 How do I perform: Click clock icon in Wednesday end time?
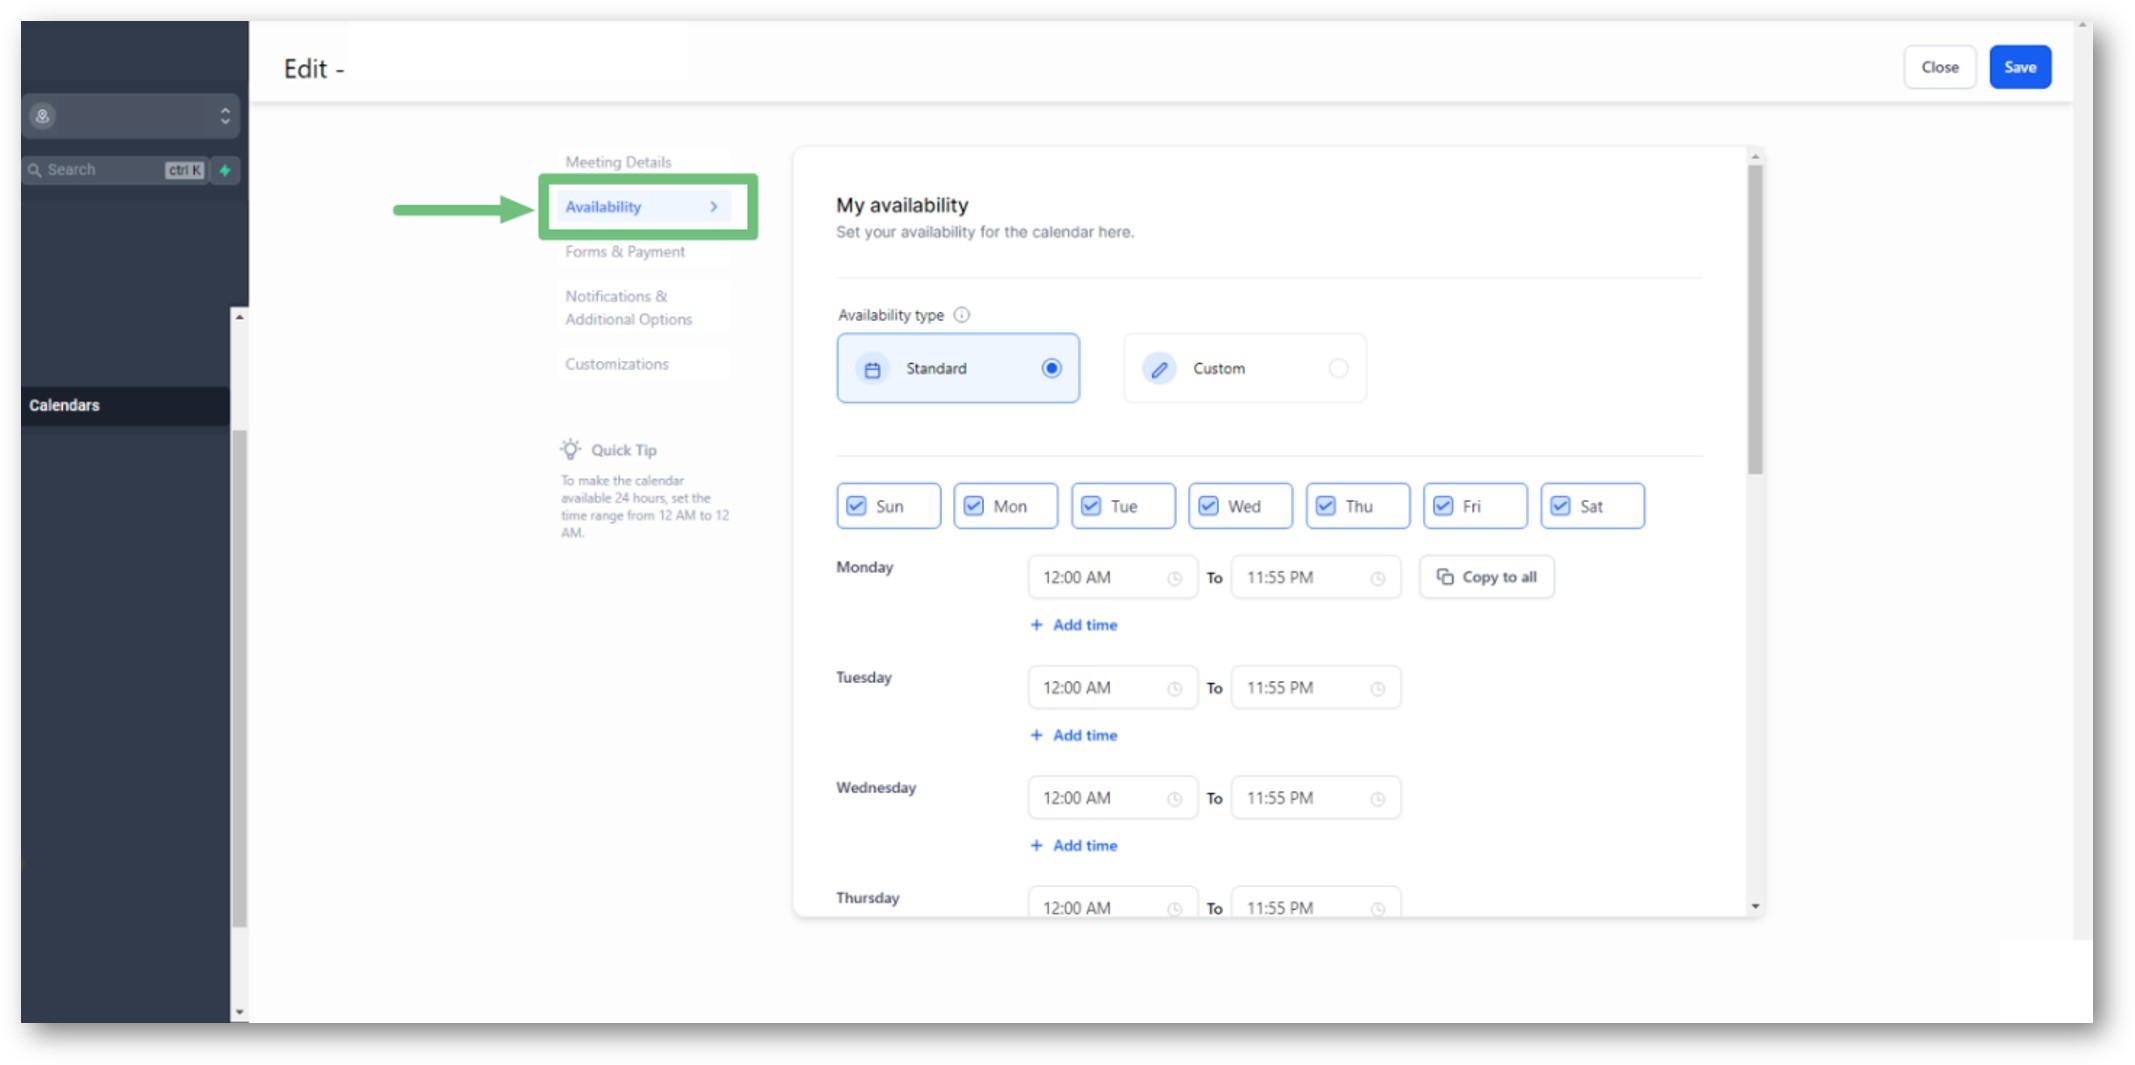[1378, 799]
